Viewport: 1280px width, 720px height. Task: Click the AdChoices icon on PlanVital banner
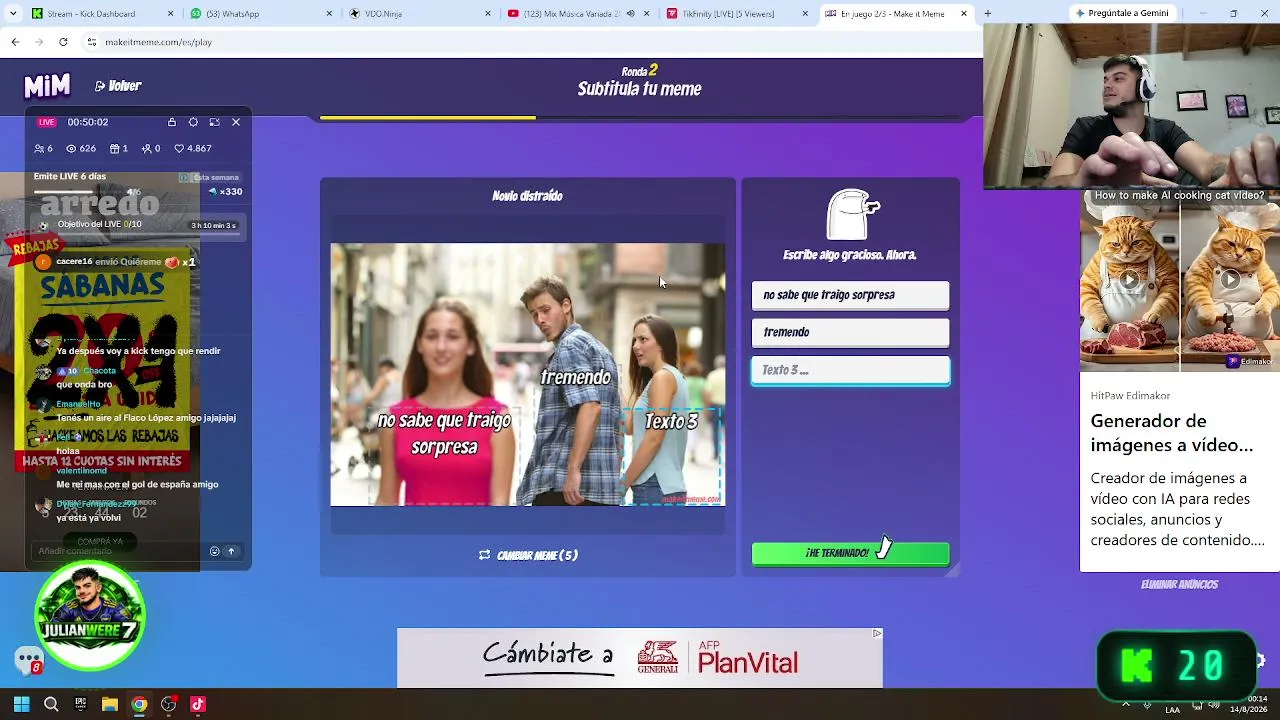tap(877, 633)
